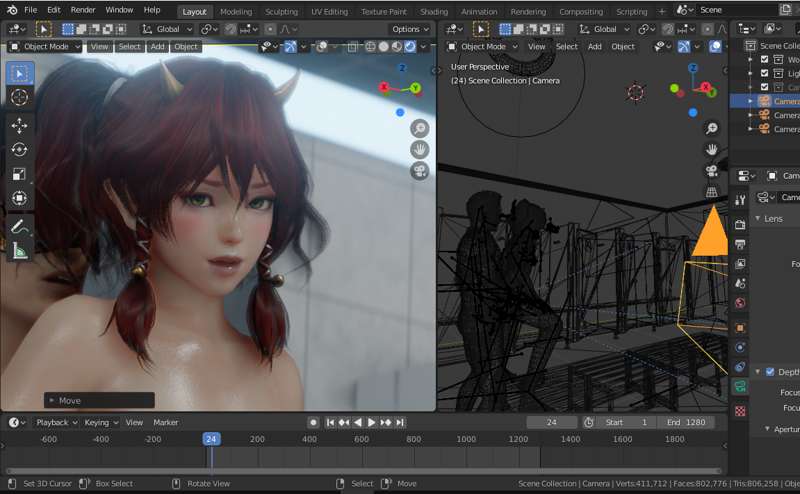Activate the Move tool in the left toolbar
This screenshot has width=800, height=494.
pos(19,126)
